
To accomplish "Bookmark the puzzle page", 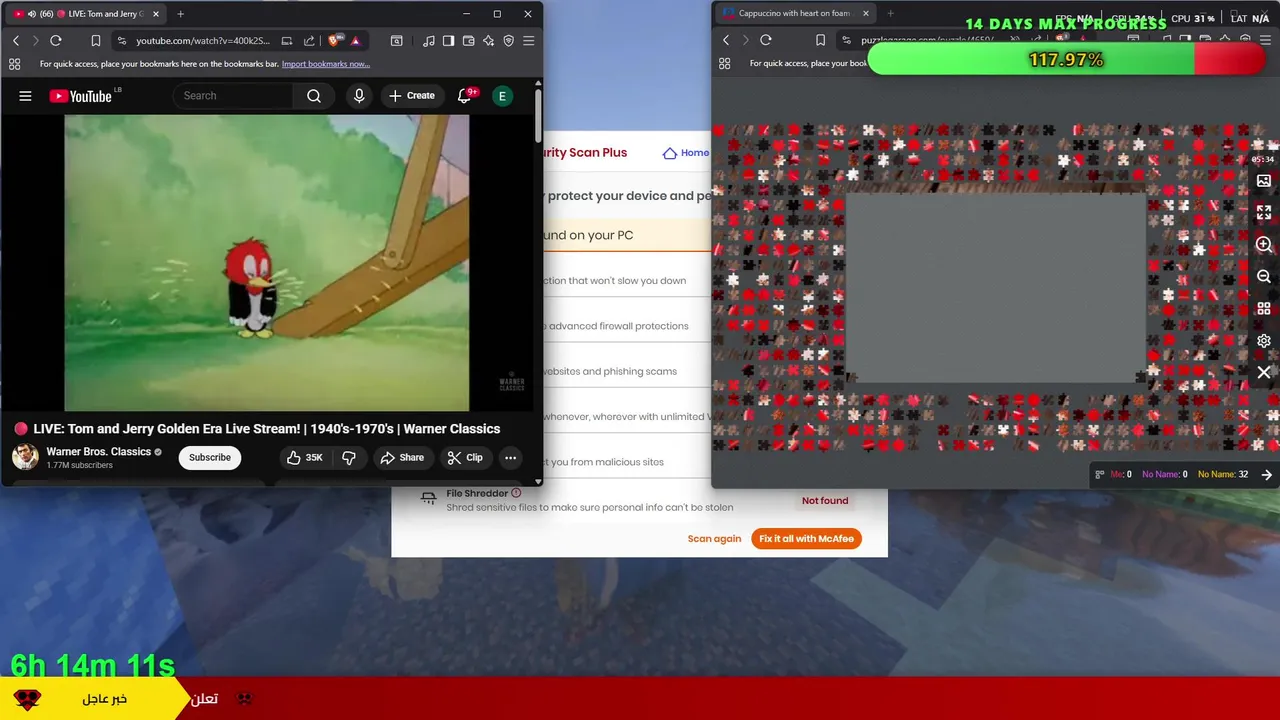I will [821, 40].
